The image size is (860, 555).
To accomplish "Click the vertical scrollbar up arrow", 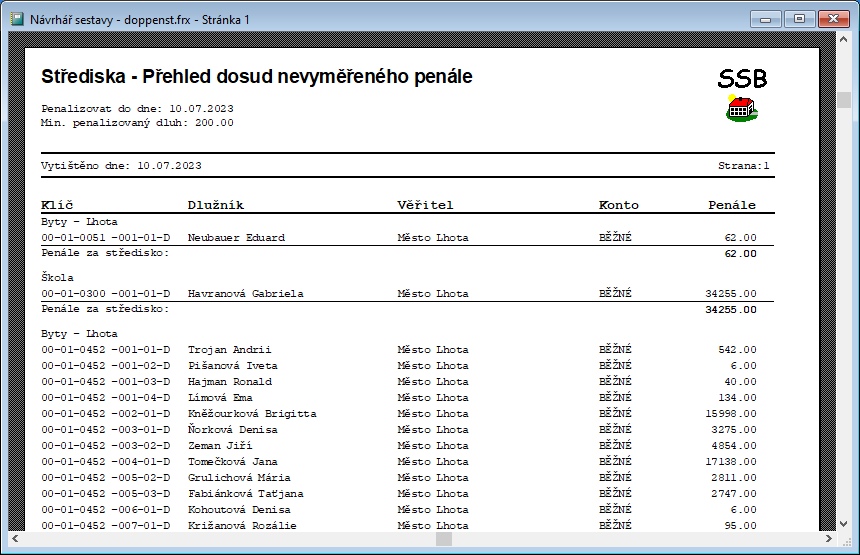I will tap(844, 41).
